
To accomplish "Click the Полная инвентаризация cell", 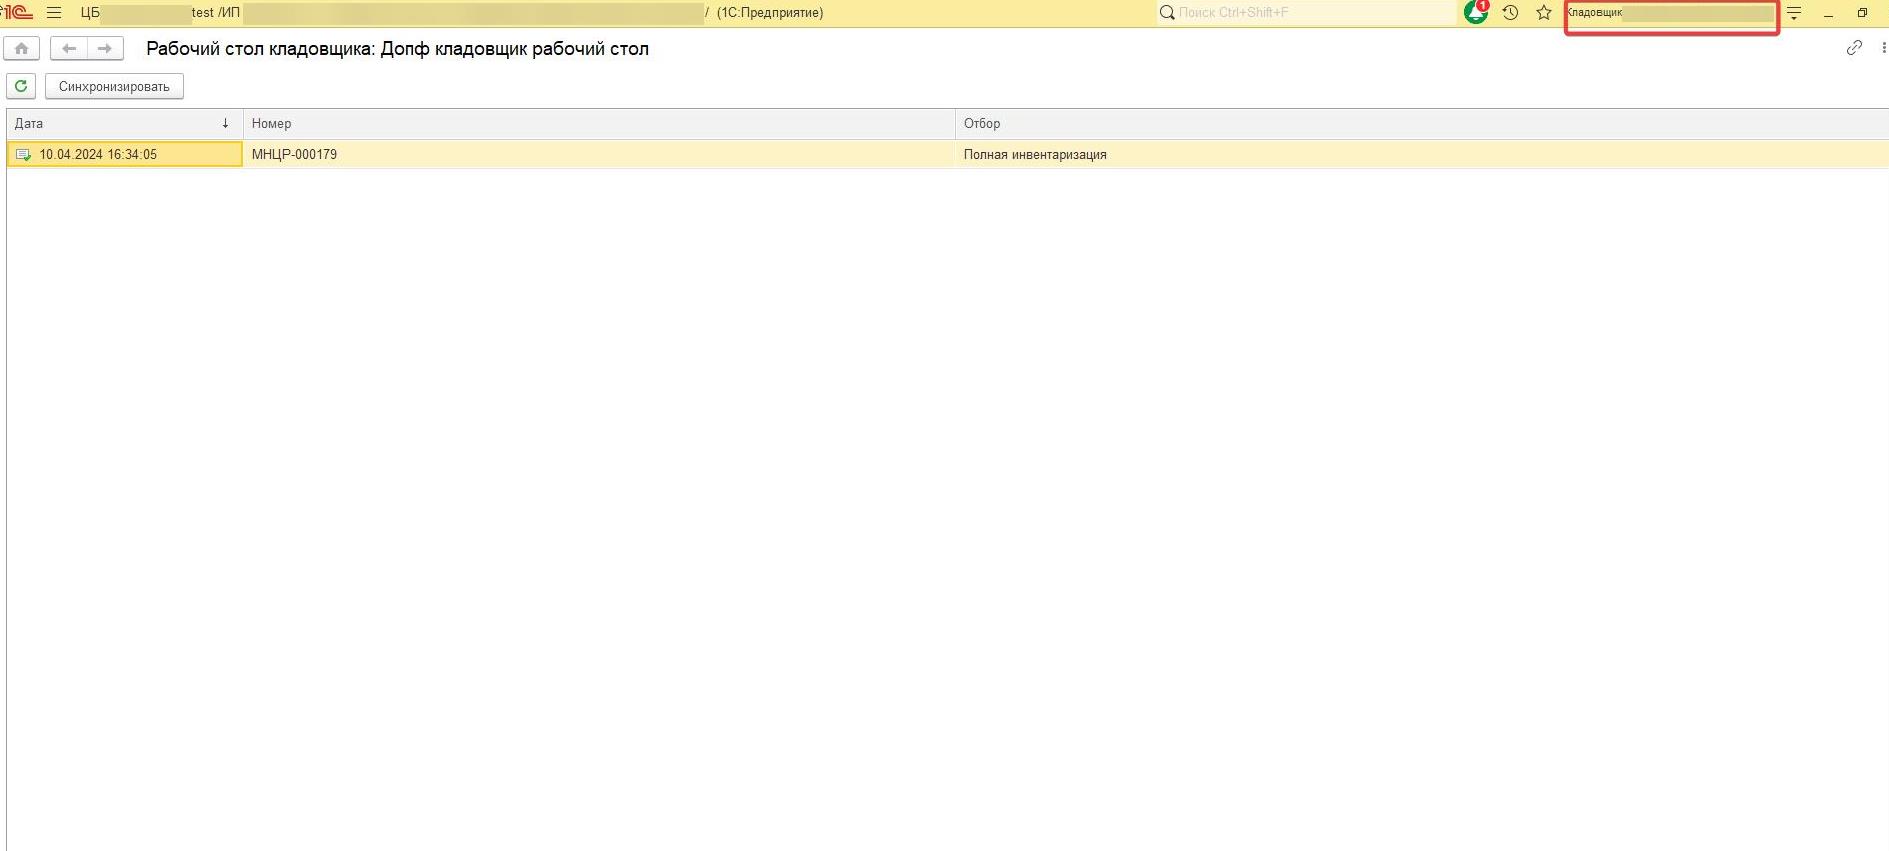I will (1422, 154).
